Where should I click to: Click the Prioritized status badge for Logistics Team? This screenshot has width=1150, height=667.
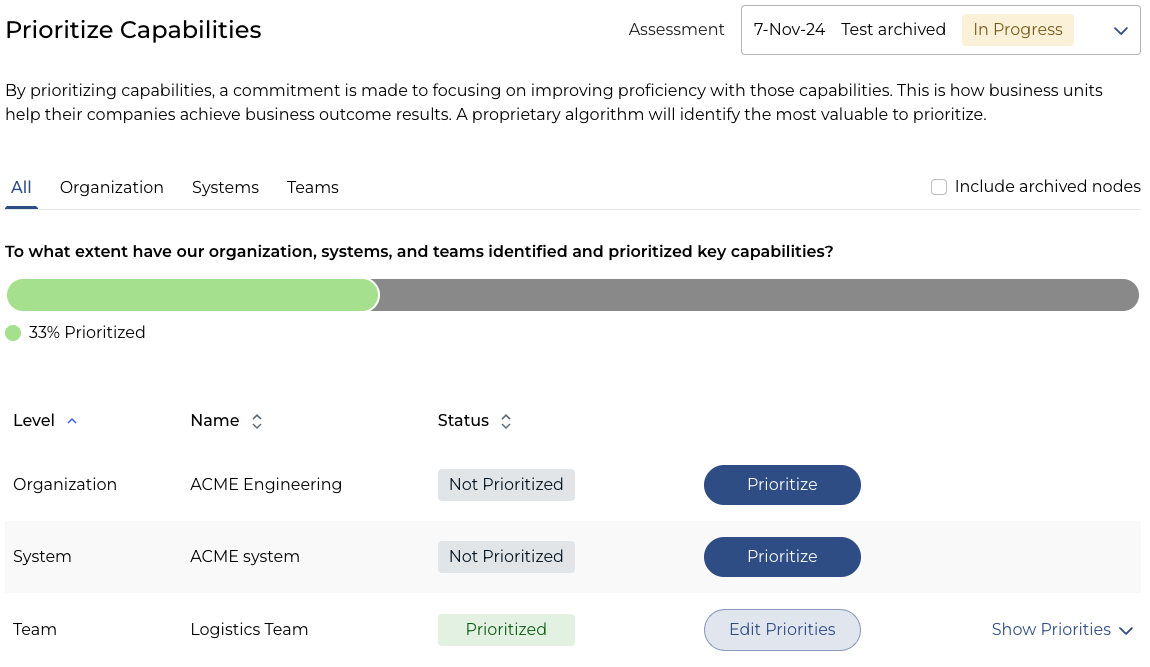click(x=506, y=629)
